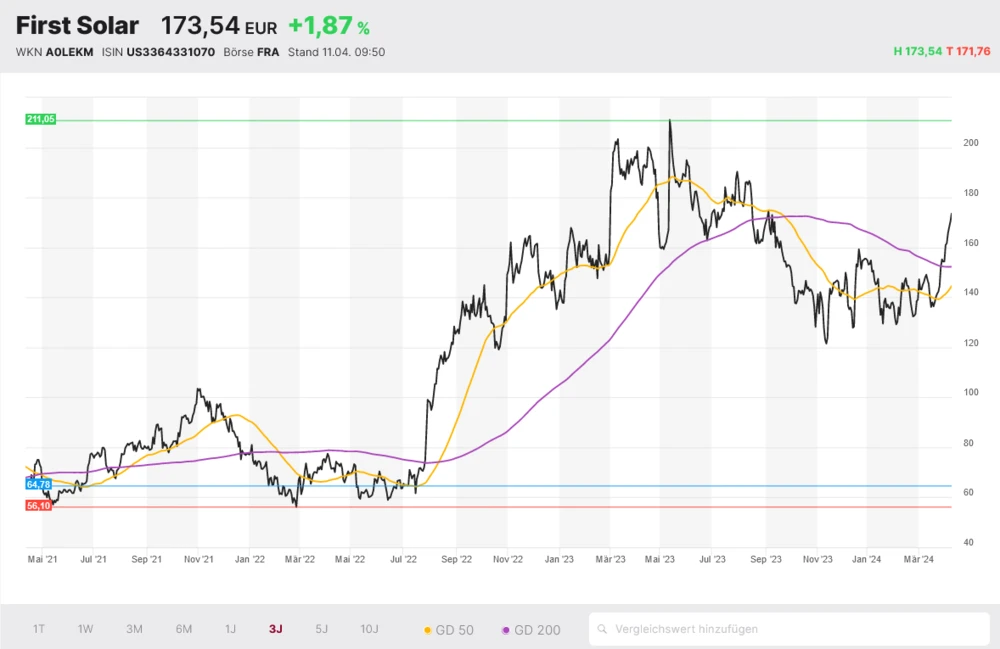Switch to the 1J chart period

[x=230, y=629]
